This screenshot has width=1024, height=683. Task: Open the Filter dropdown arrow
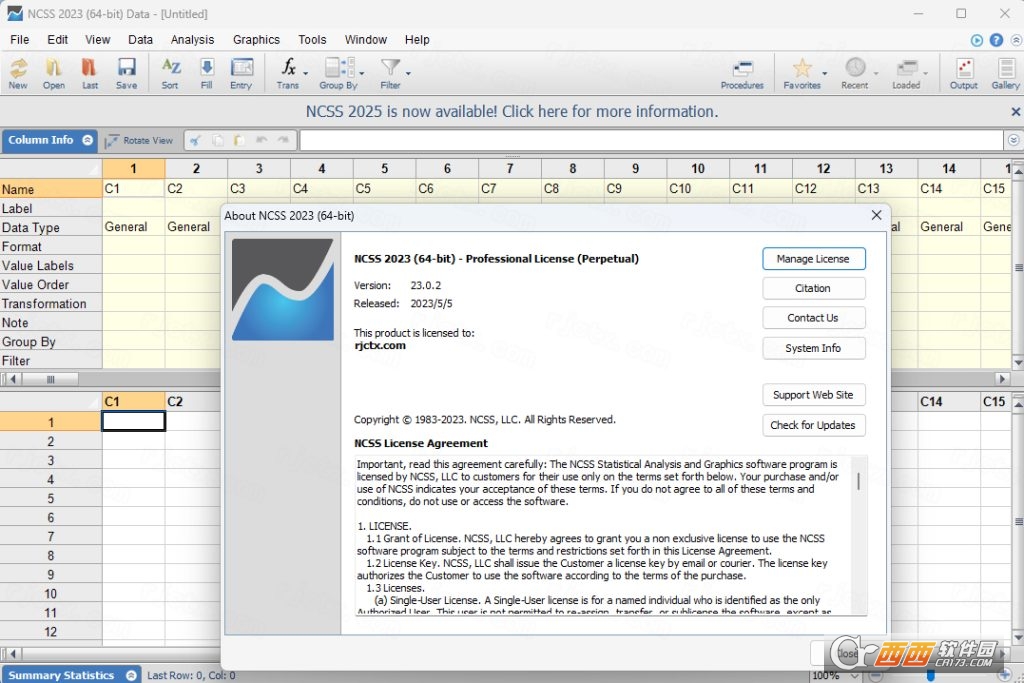tap(408, 73)
